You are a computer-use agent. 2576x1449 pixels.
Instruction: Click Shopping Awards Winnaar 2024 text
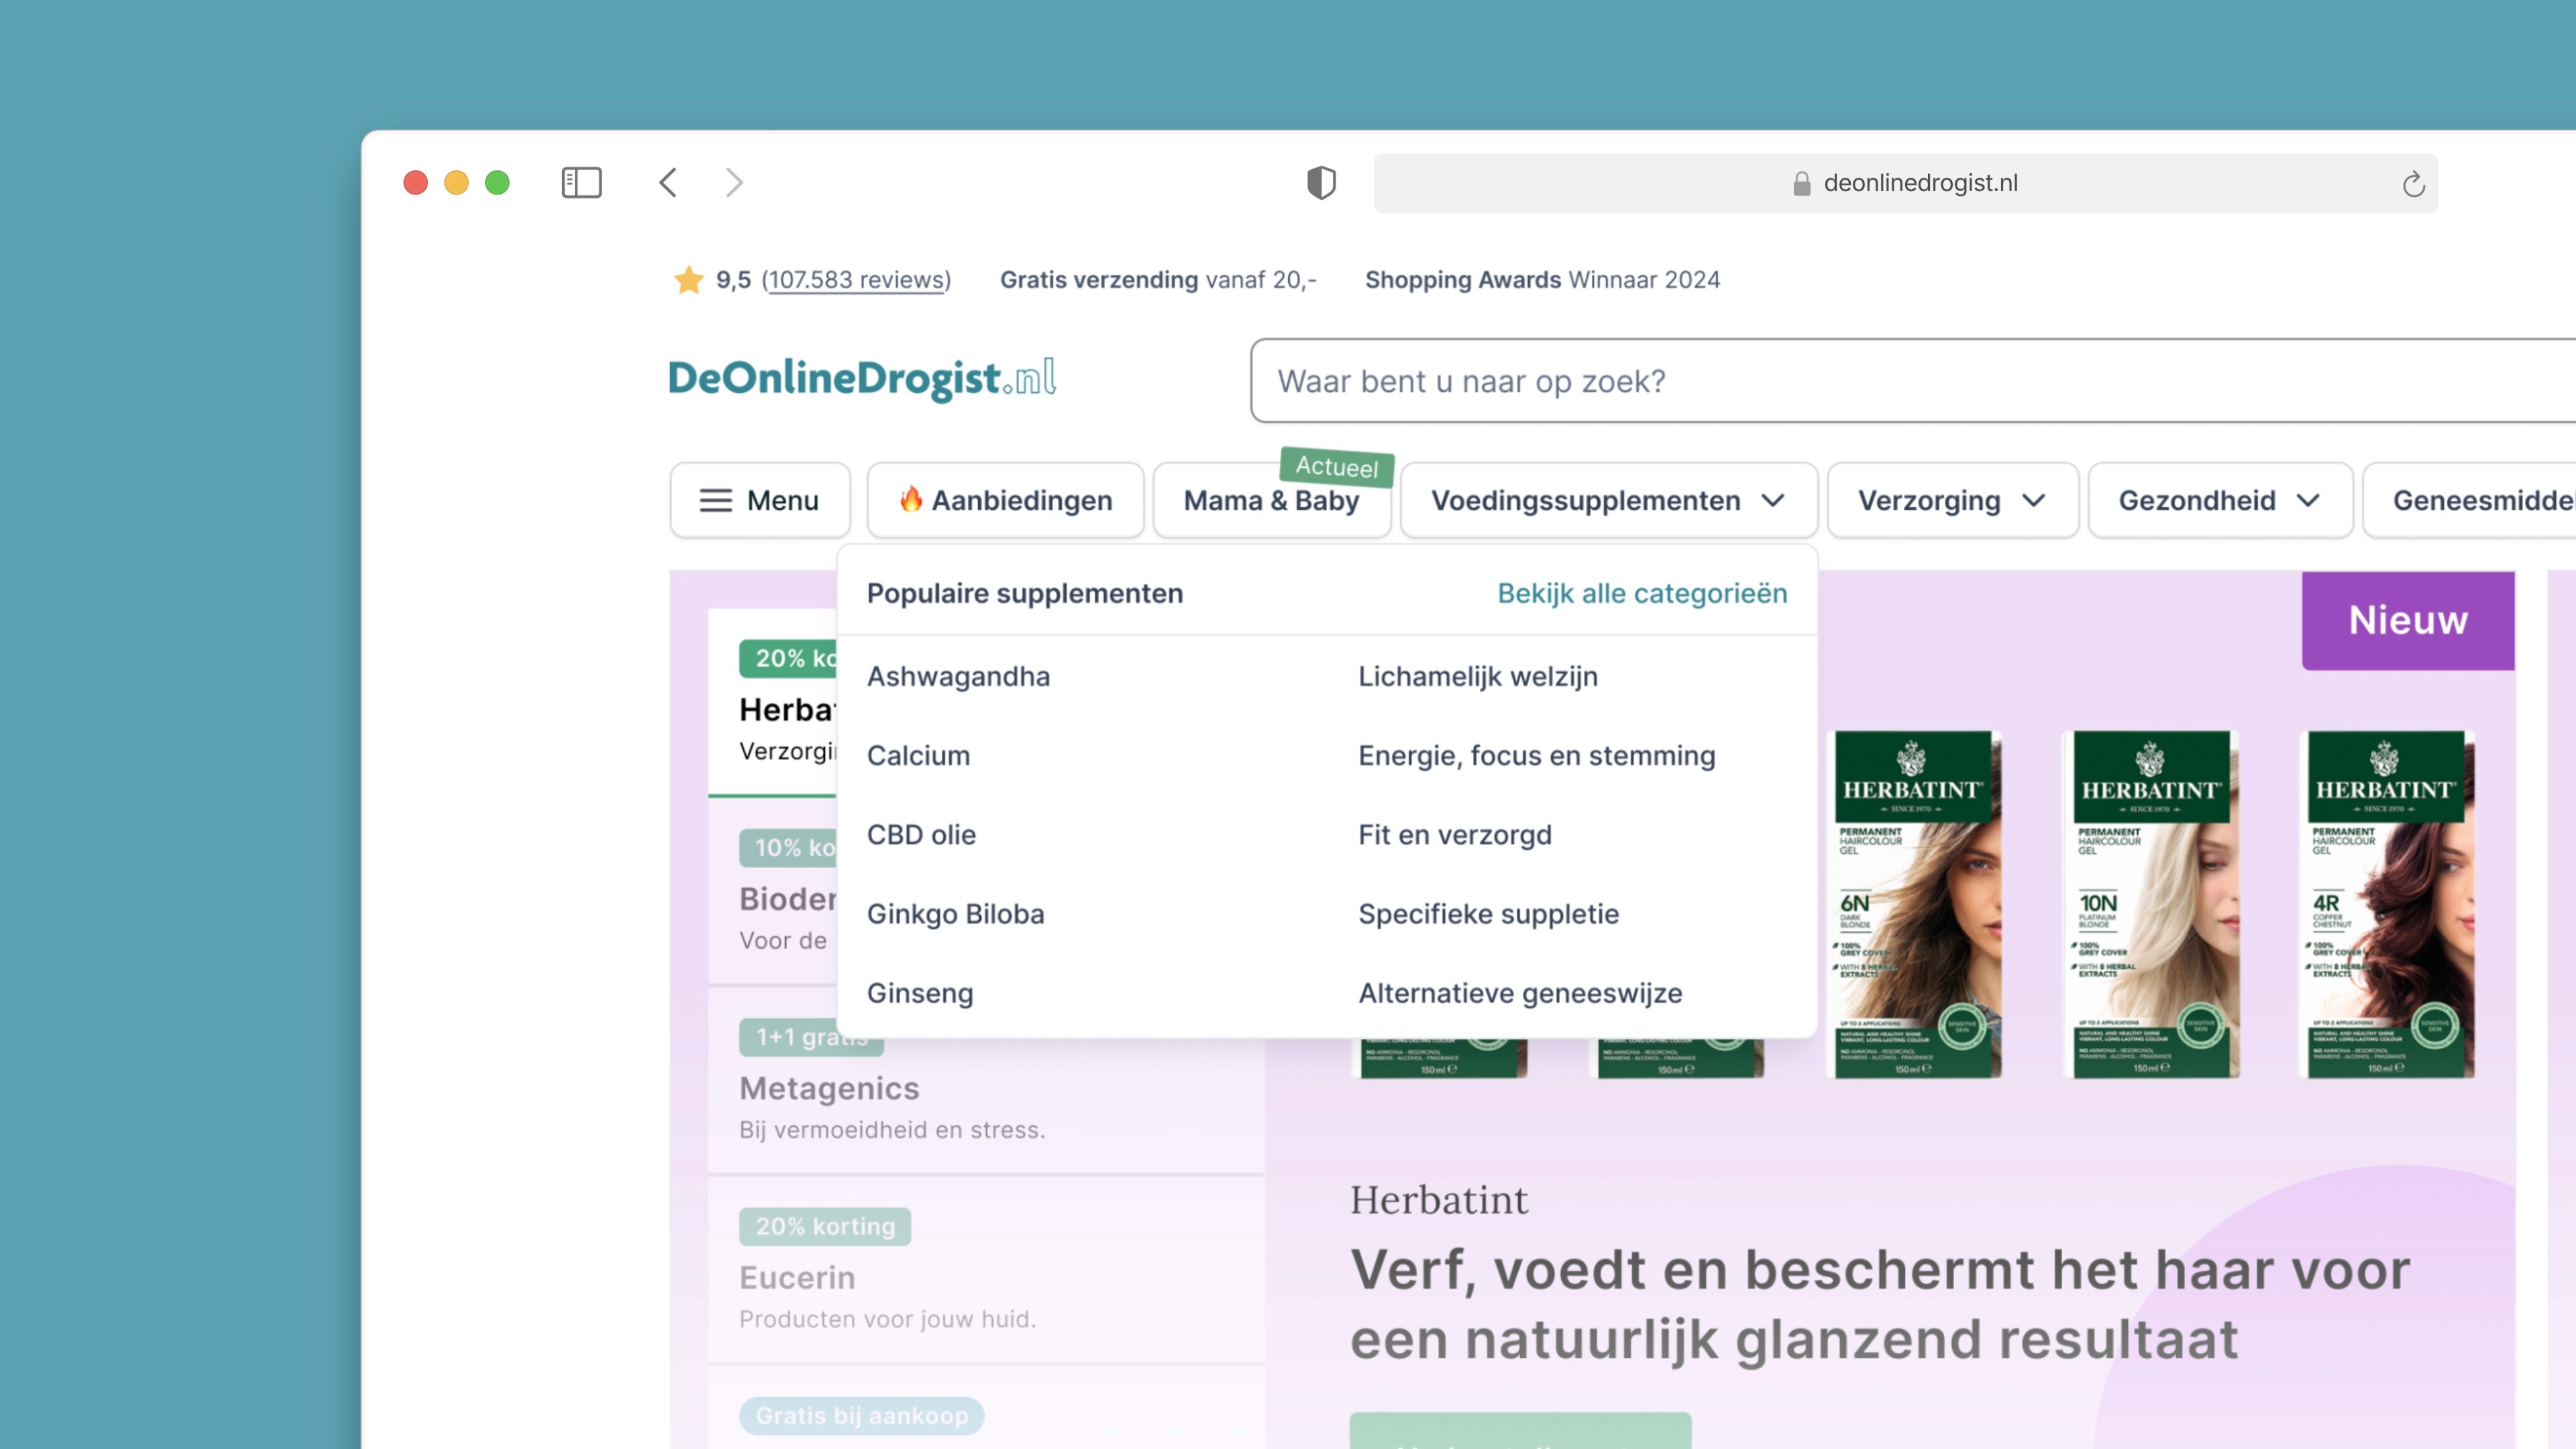[x=1542, y=279]
